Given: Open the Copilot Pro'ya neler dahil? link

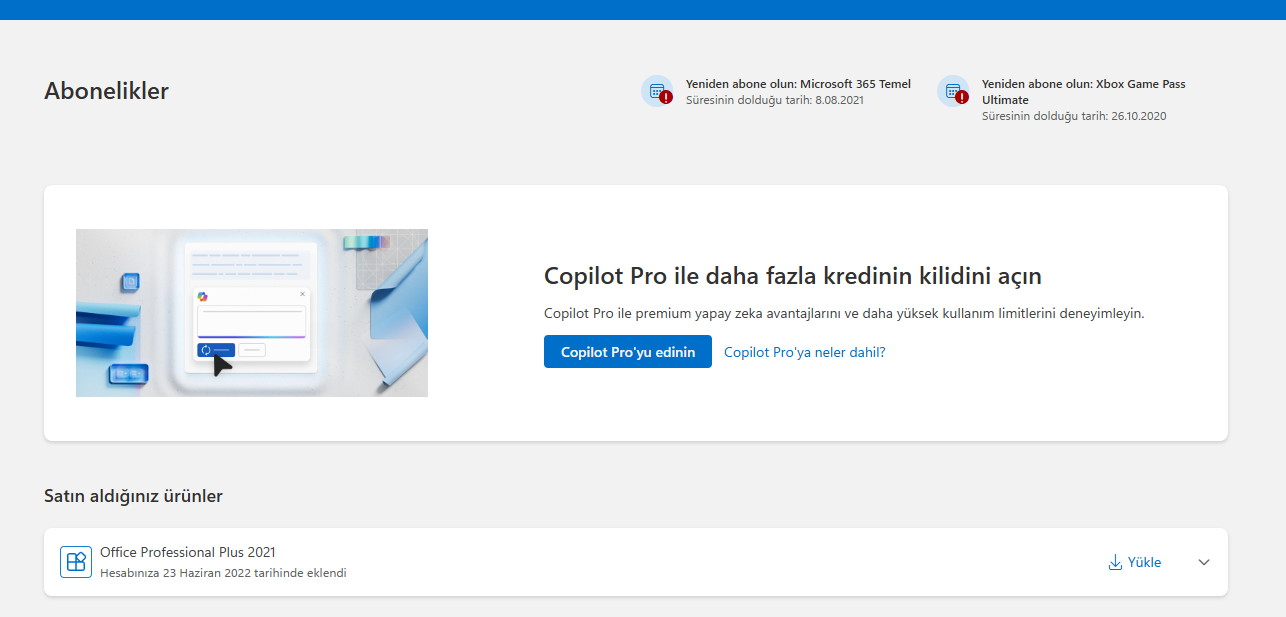Looking at the screenshot, I should click(805, 352).
